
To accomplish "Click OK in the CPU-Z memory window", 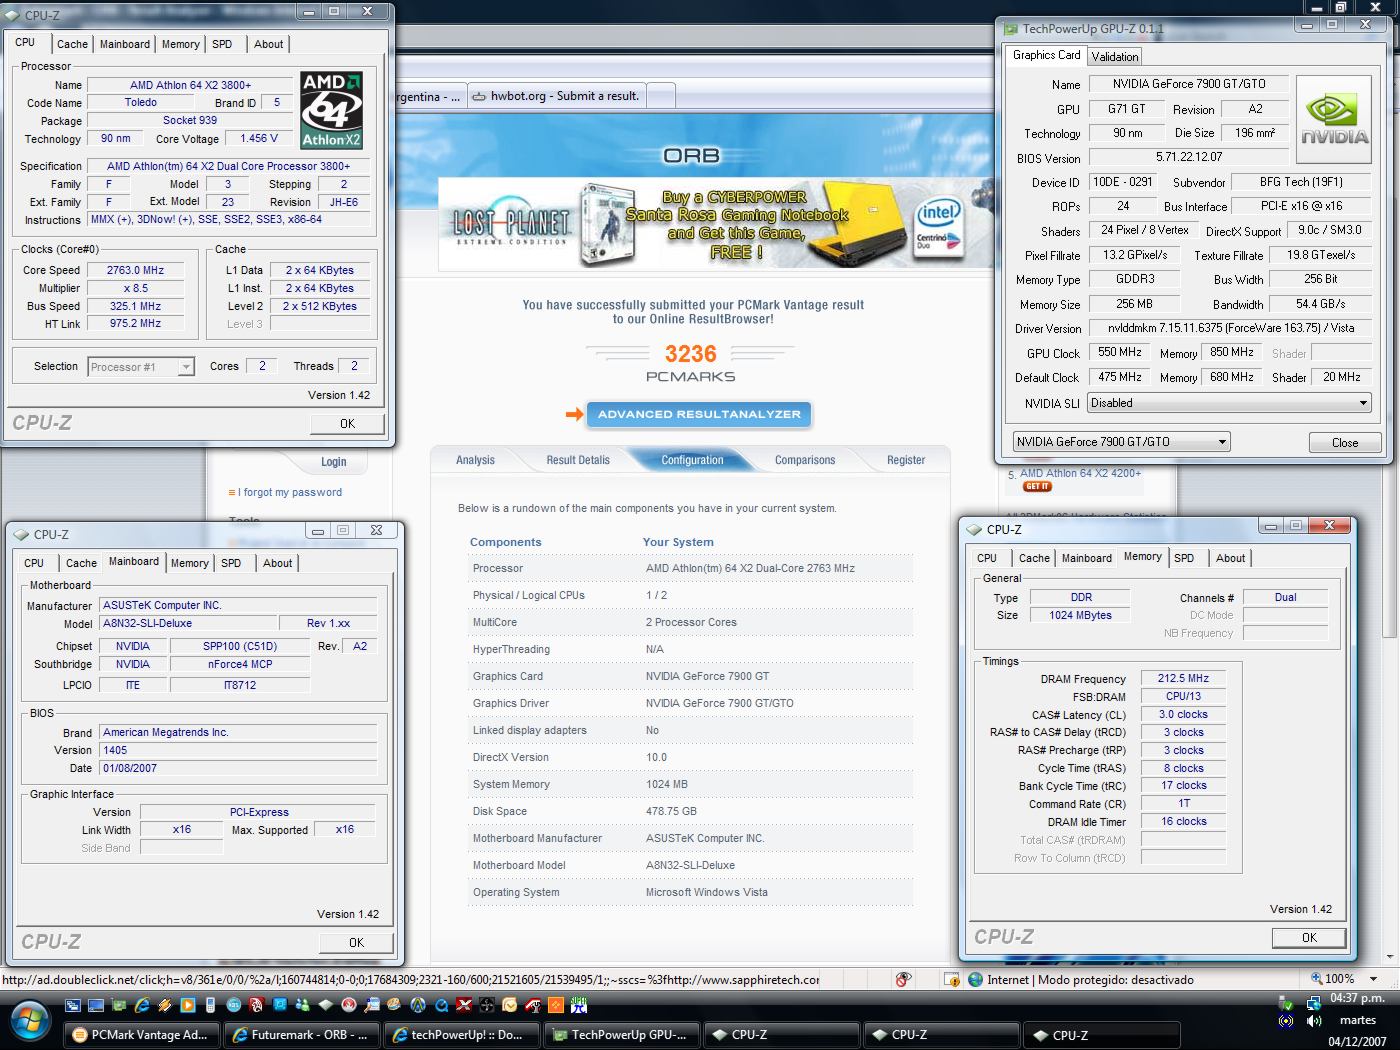I will point(1309,938).
